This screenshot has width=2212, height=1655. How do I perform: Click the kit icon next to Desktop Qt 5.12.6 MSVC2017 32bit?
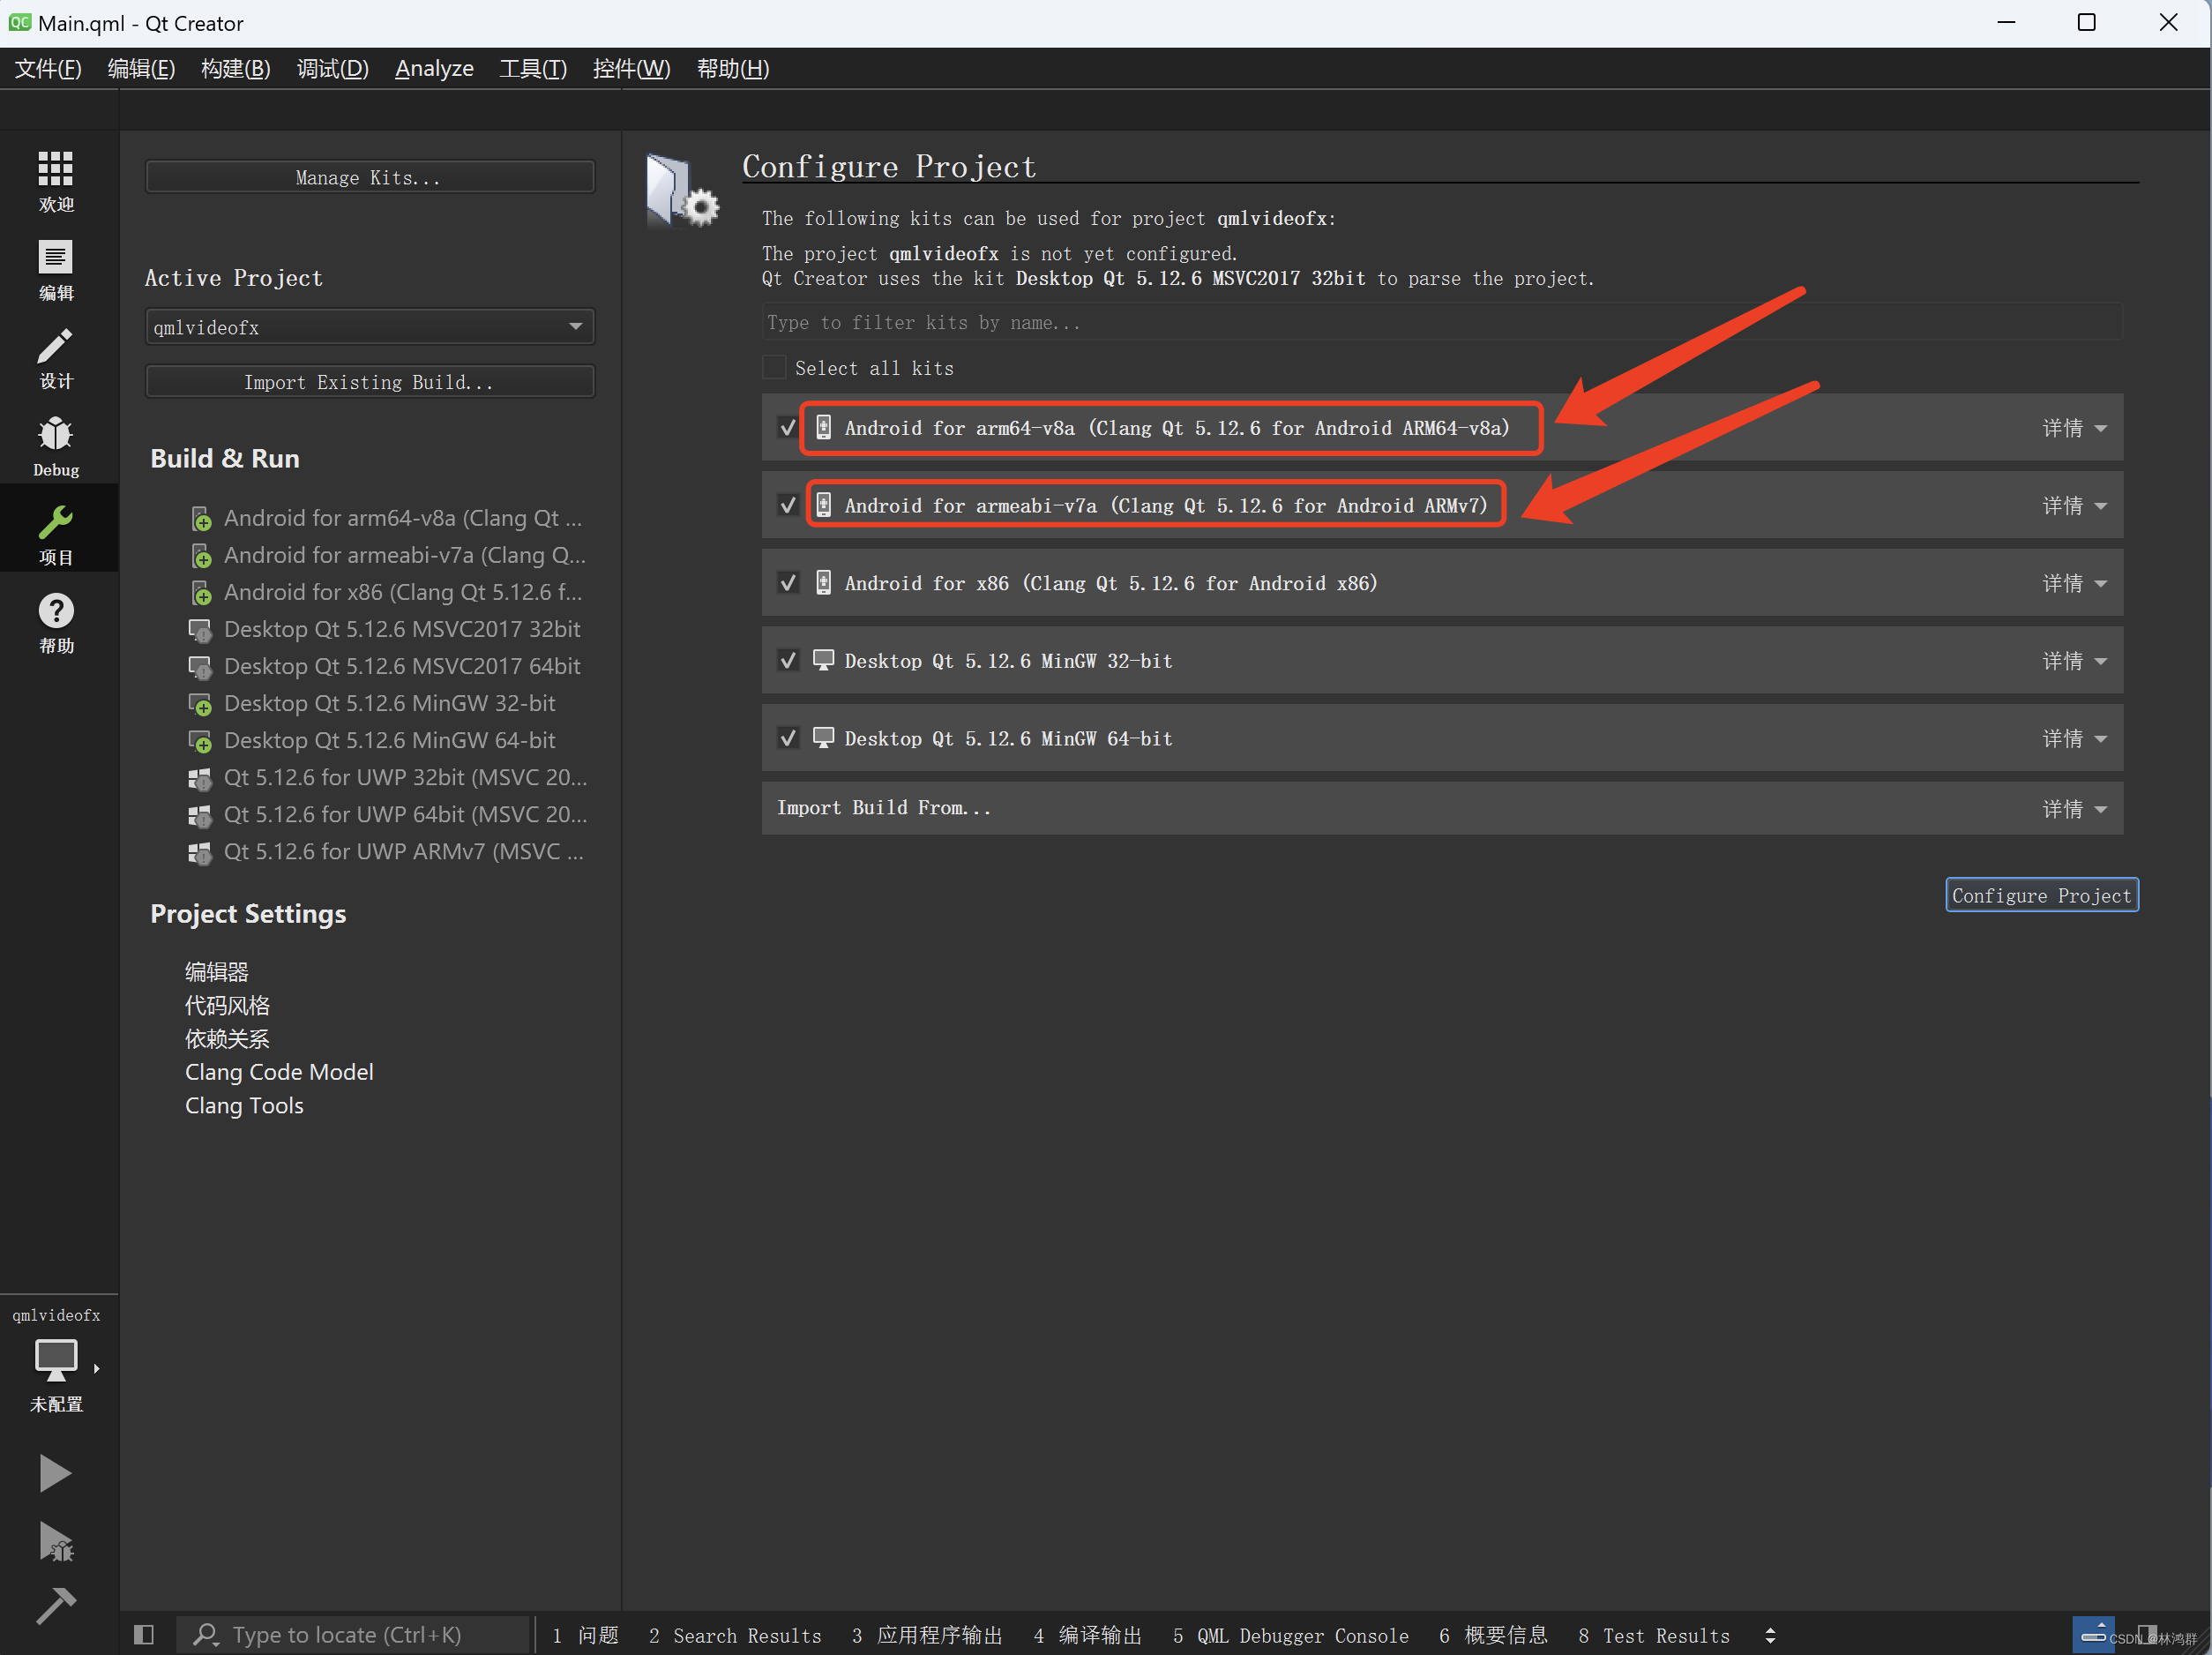click(201, 630)
